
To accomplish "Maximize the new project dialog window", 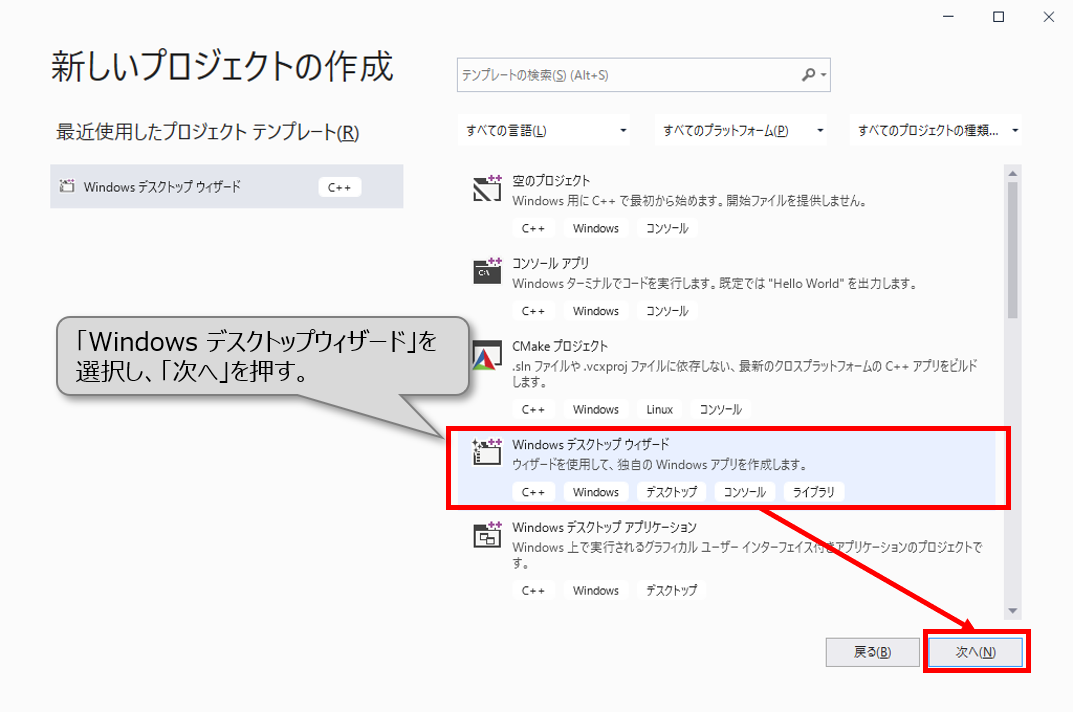I will (x=998, y=17).
